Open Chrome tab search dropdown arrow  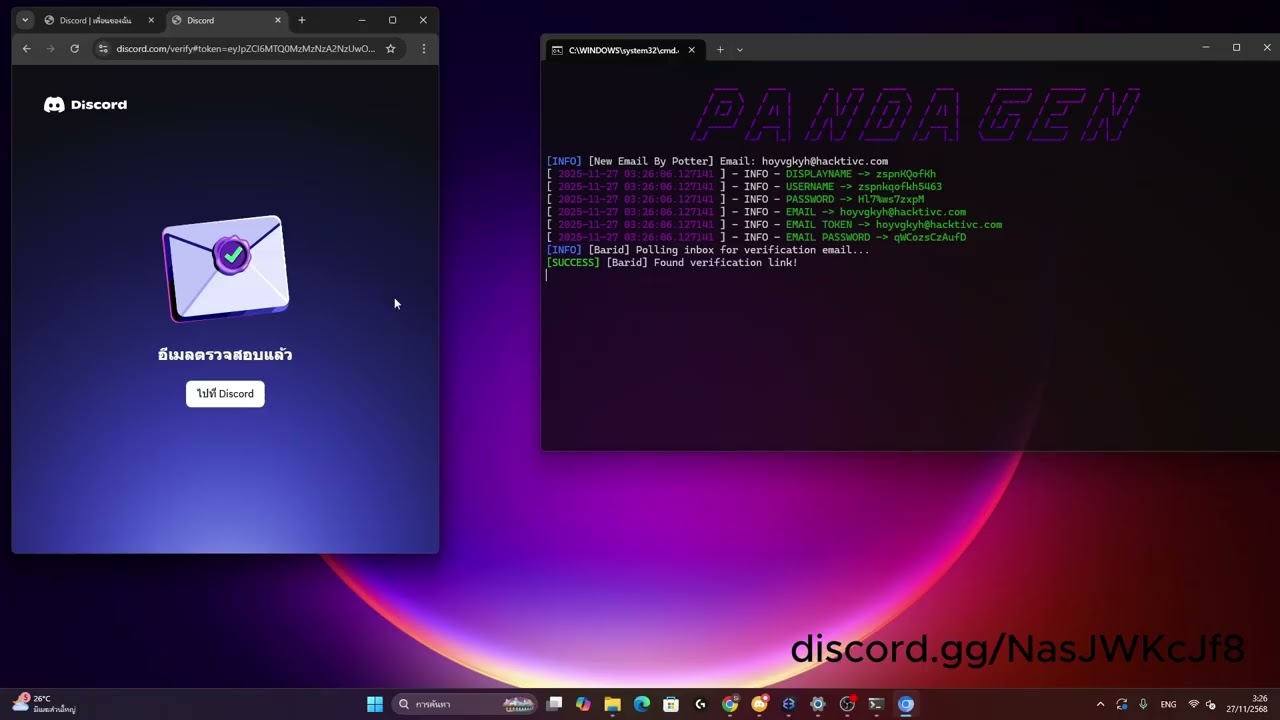25,20
